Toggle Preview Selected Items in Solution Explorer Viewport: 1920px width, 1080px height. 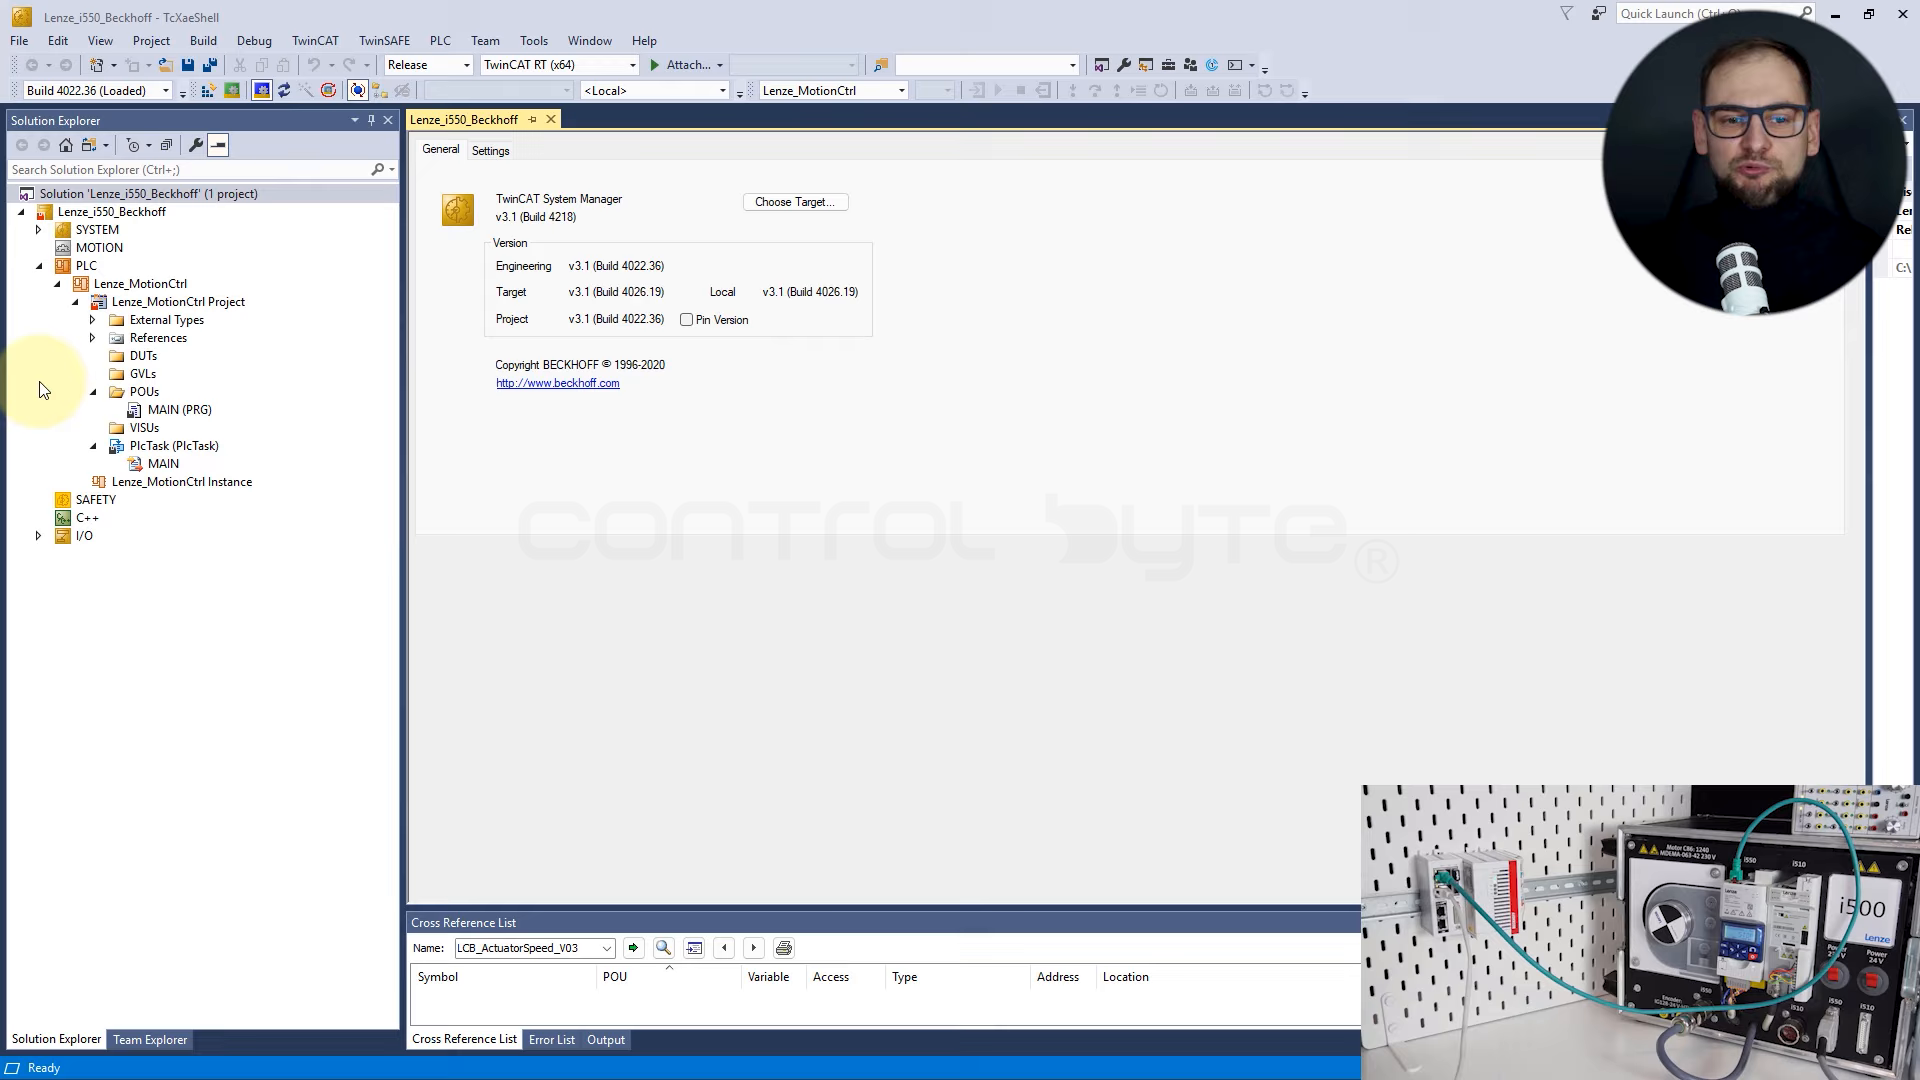[x=218, y=145]
